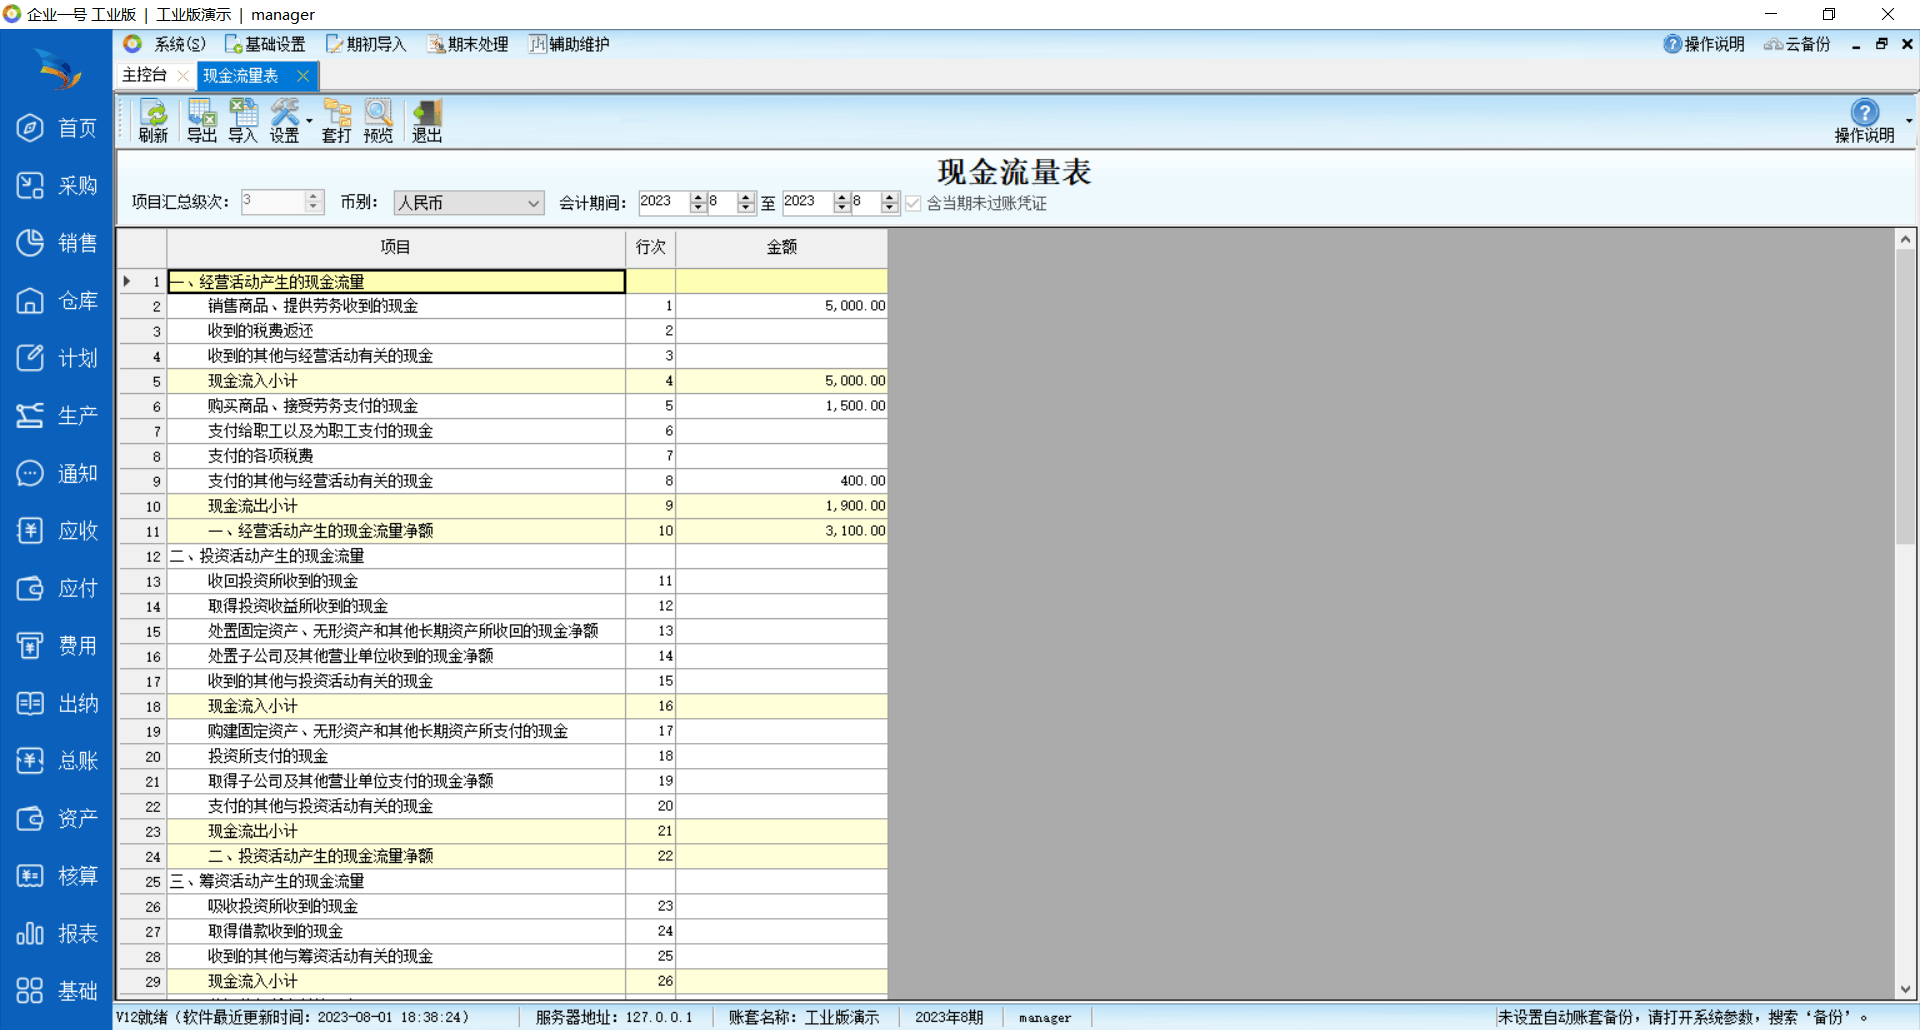Click the 云备份 button
The height and width of the screenshot is (1030, 1920).
click(x=1797, y=44)
